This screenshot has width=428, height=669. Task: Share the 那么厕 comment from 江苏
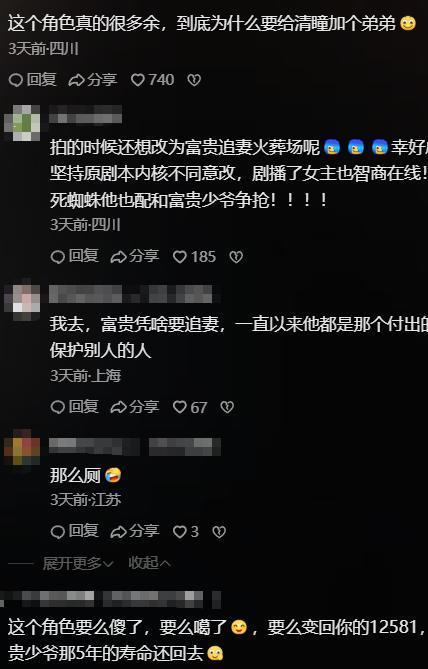point(134,532)
